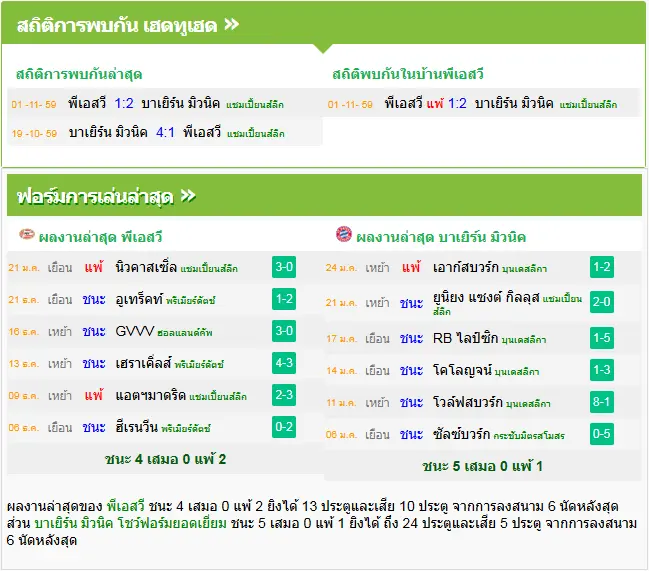Screen dimensions: 649x571
Task: Click the Bayern Munich club logo icon
Action: point(344,234)
